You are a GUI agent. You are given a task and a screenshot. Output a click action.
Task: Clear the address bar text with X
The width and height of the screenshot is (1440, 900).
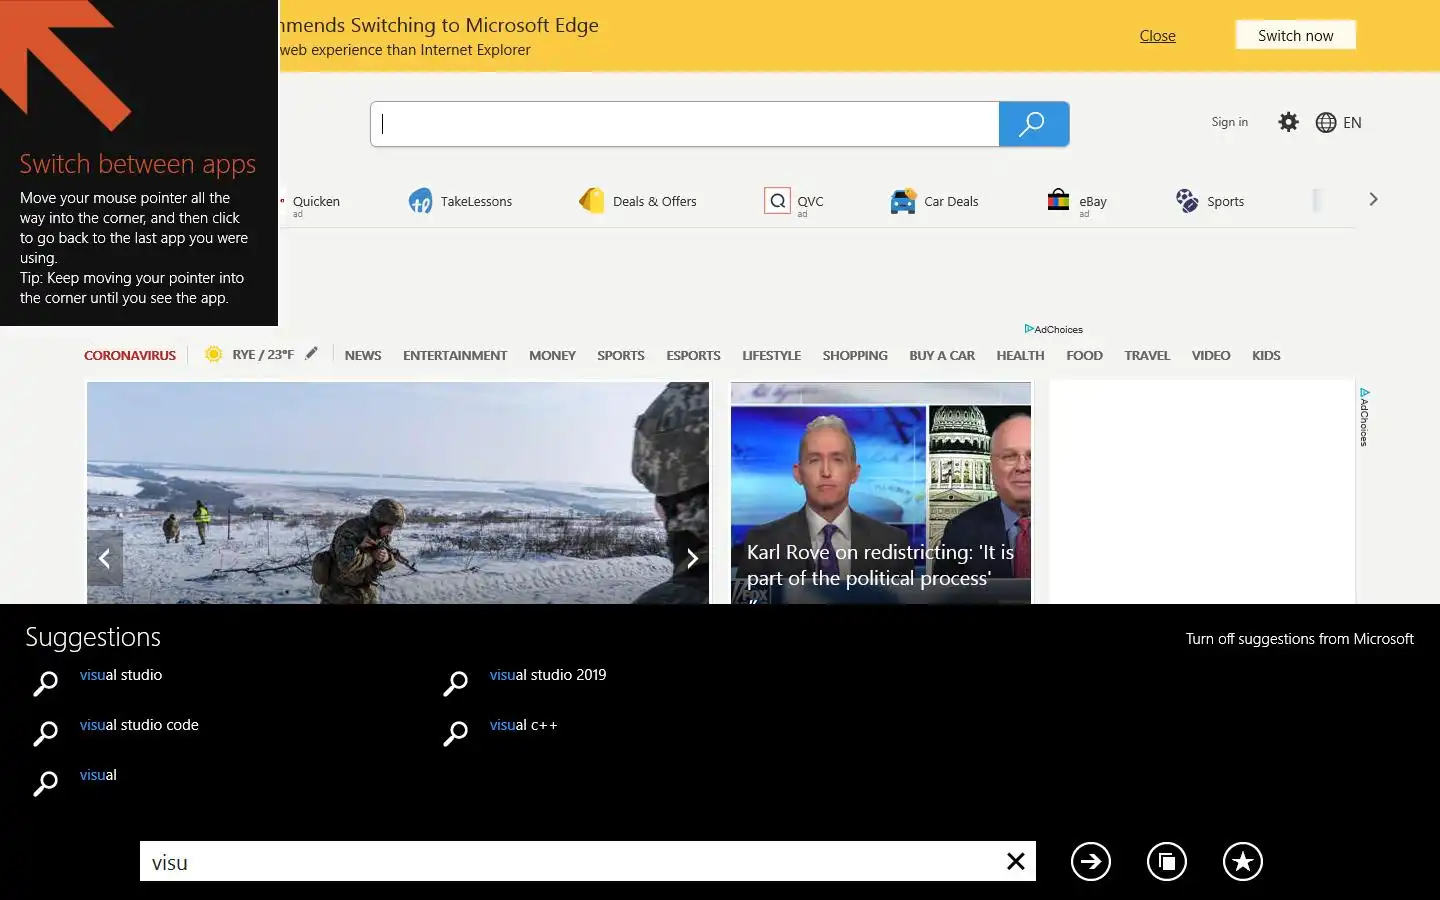point(1015,861)
